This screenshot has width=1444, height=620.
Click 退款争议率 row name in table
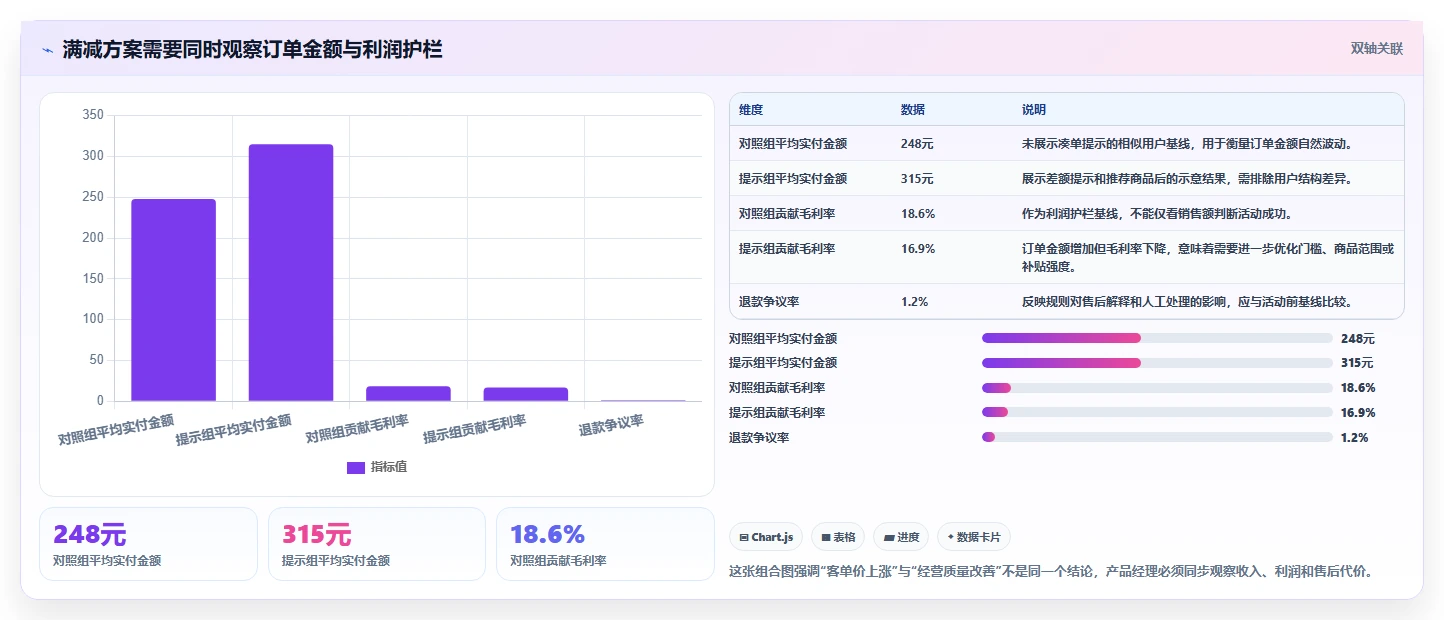coord(769,302)
